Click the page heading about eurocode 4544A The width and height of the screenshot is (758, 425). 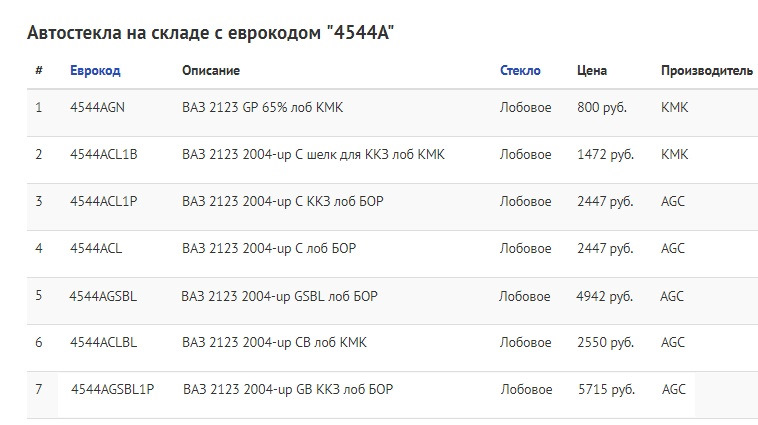[211, 33]
